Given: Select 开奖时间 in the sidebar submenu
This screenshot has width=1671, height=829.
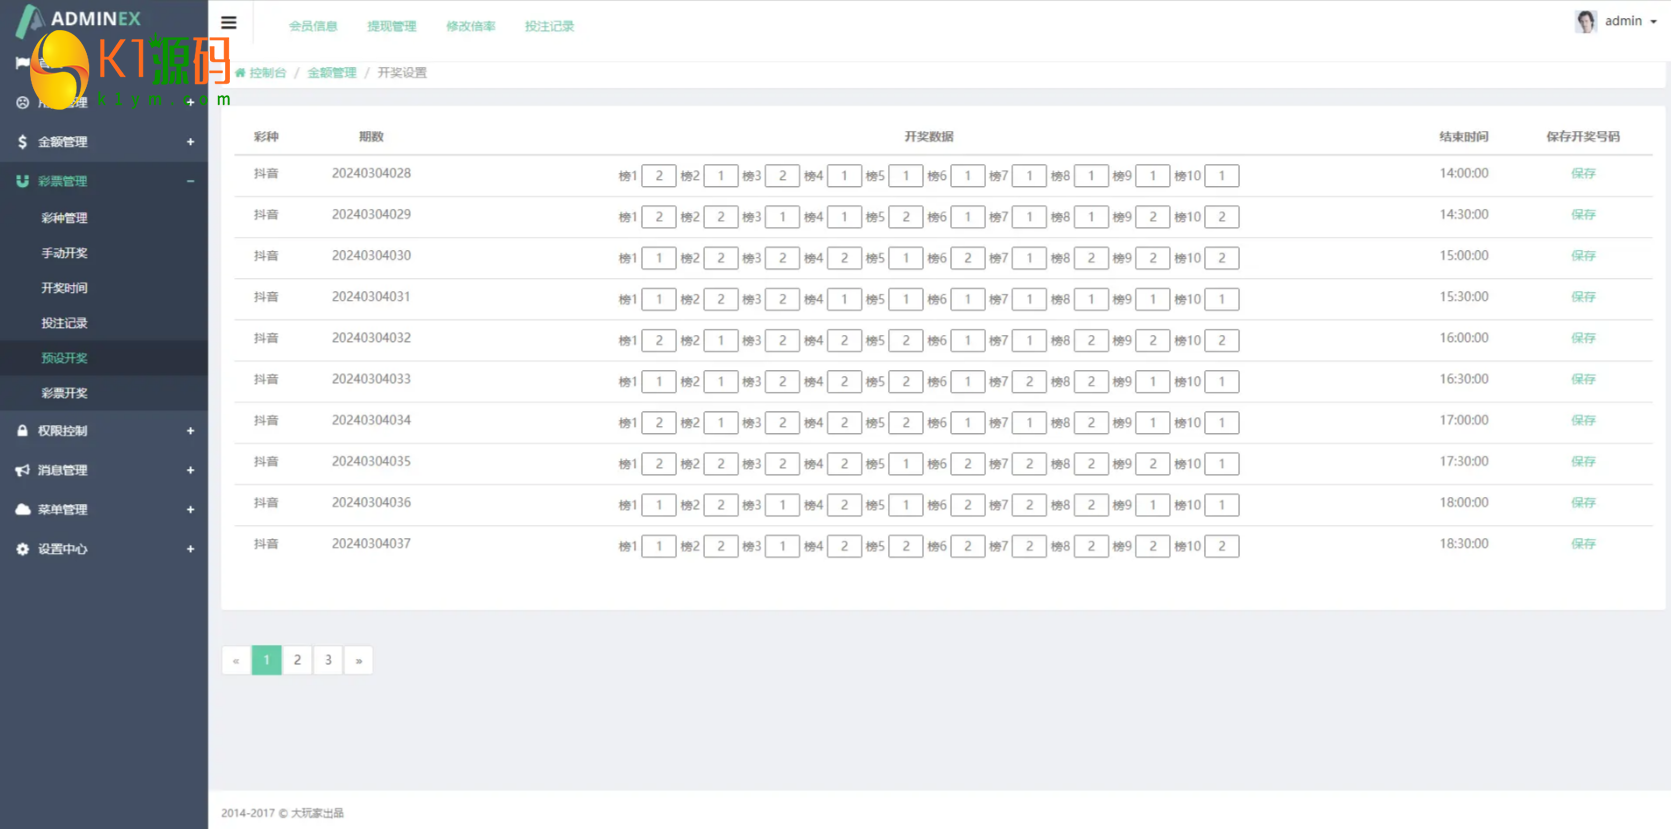Looking at the screenshot, I should 64,288.
